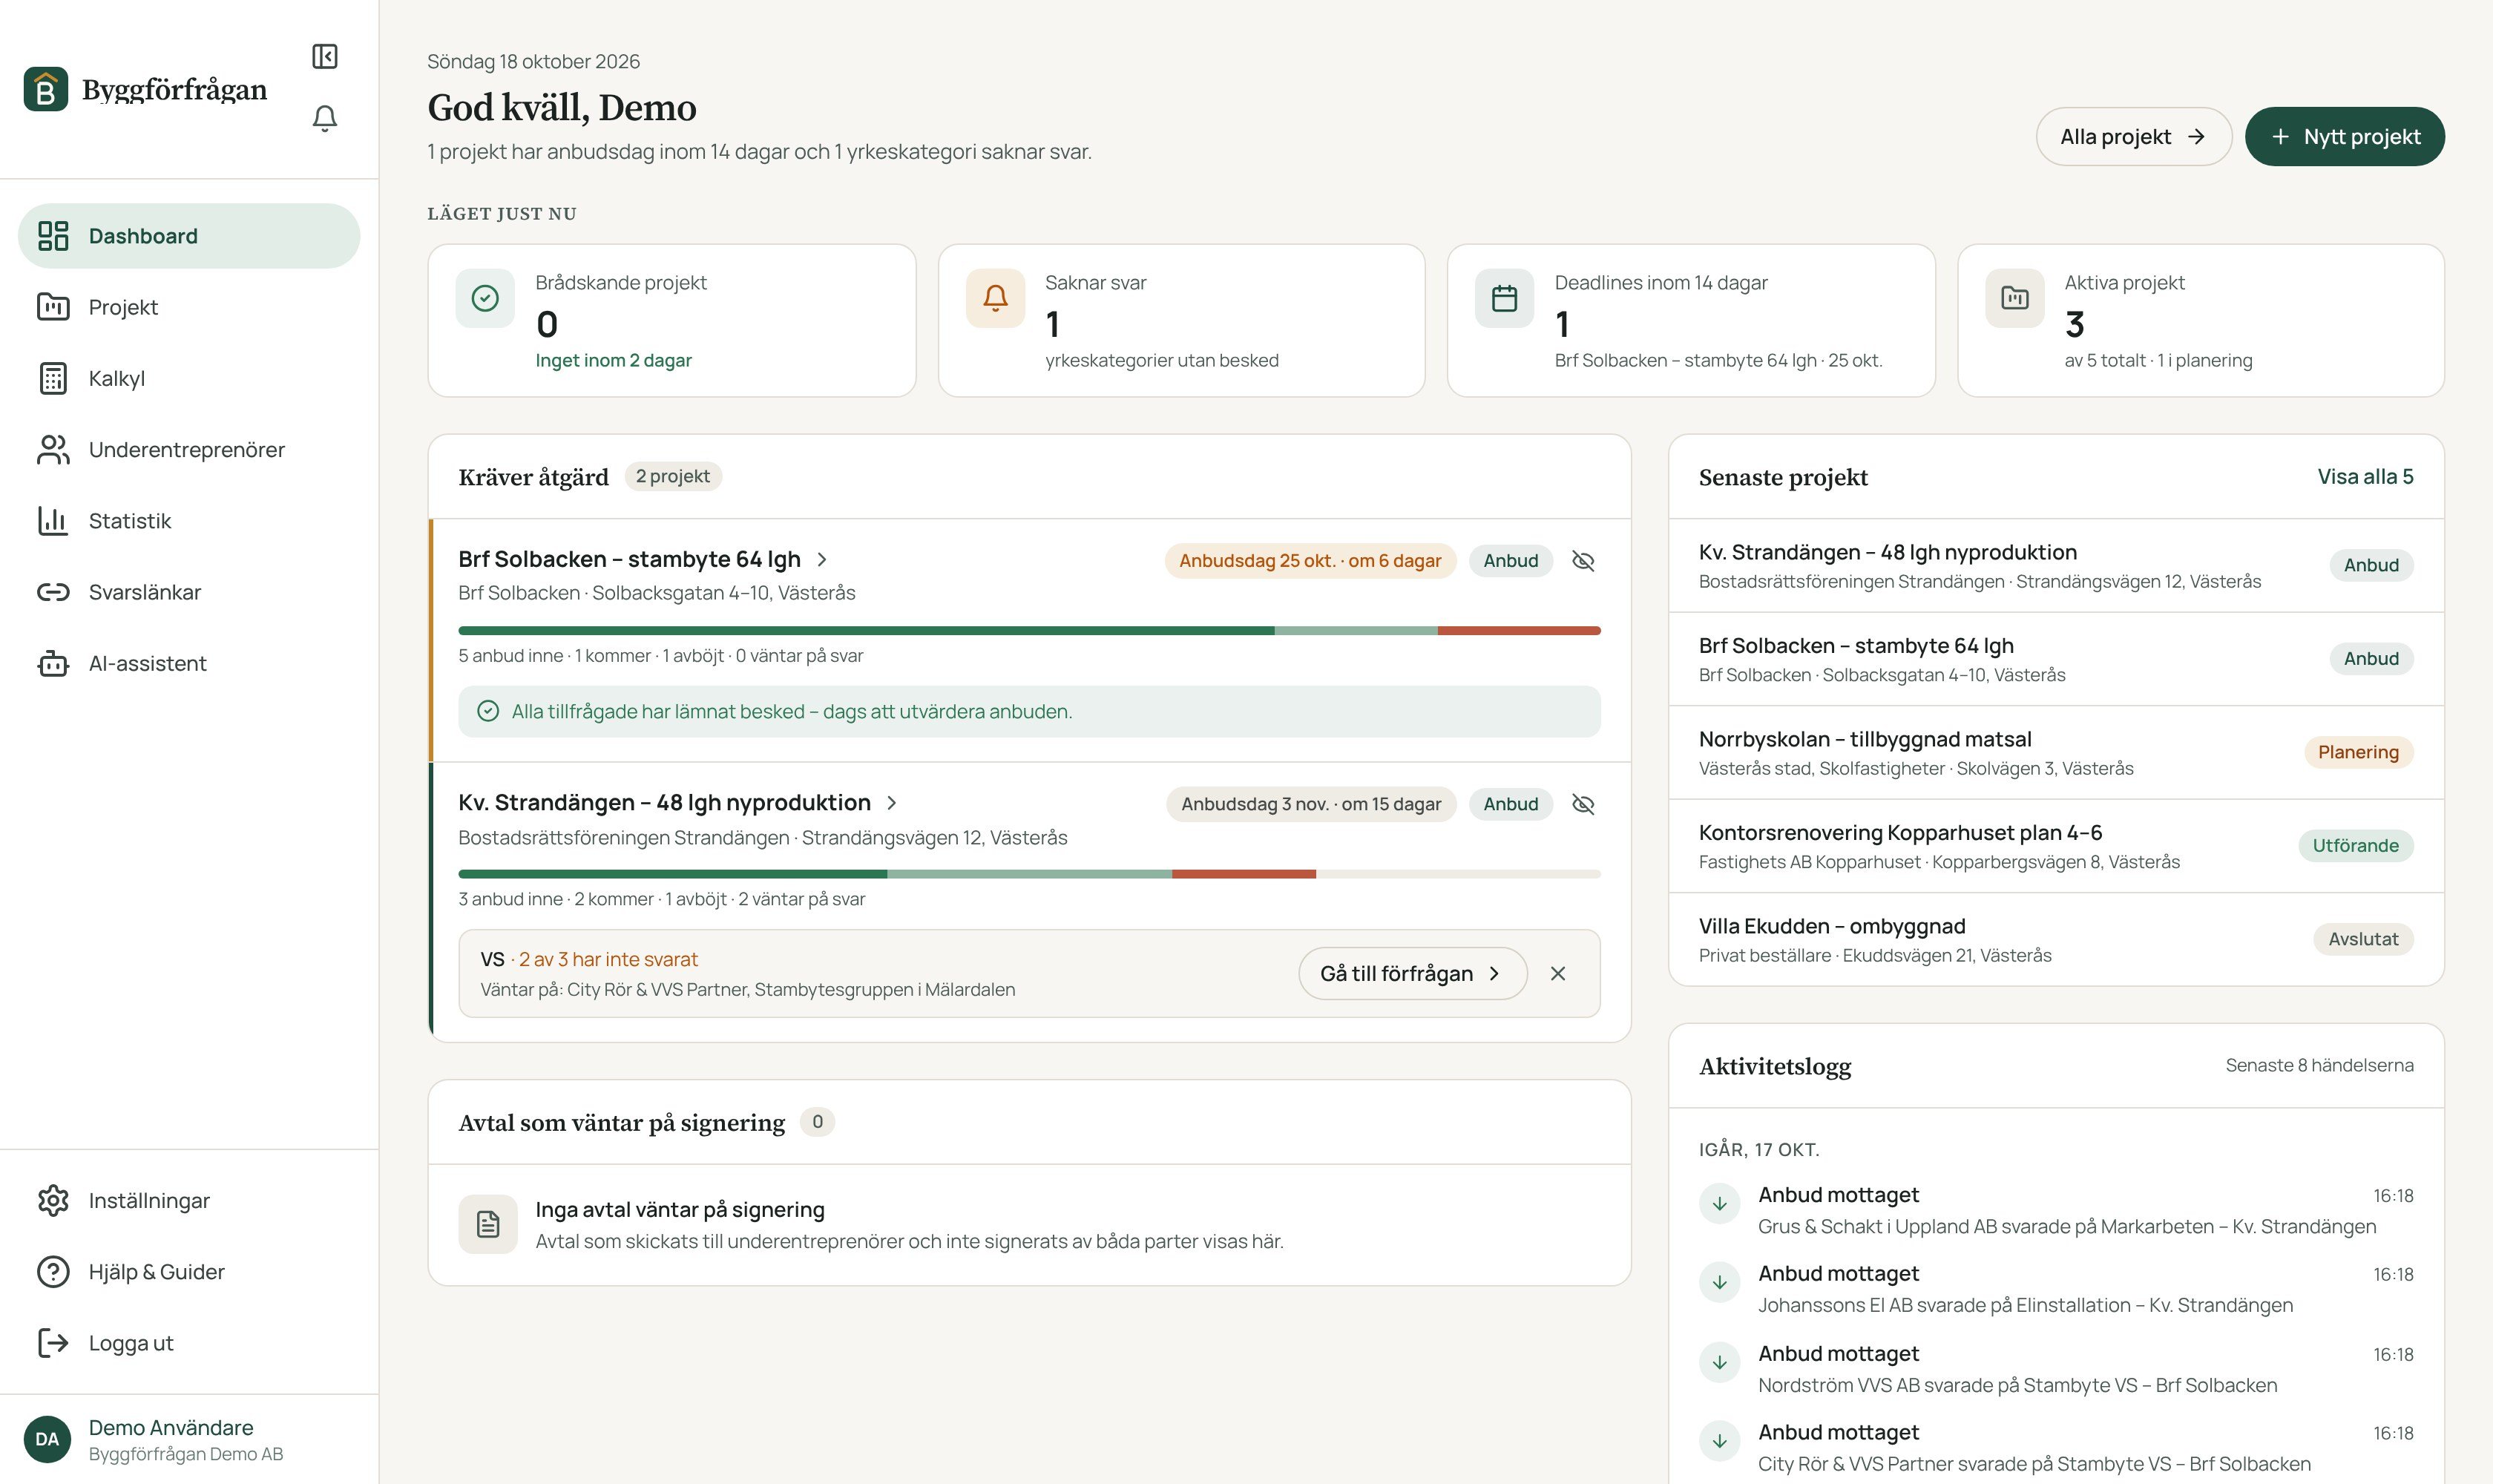Click the Alla projekt button
Viewport: 2493px width, 1484px height.
point(2134,137)
